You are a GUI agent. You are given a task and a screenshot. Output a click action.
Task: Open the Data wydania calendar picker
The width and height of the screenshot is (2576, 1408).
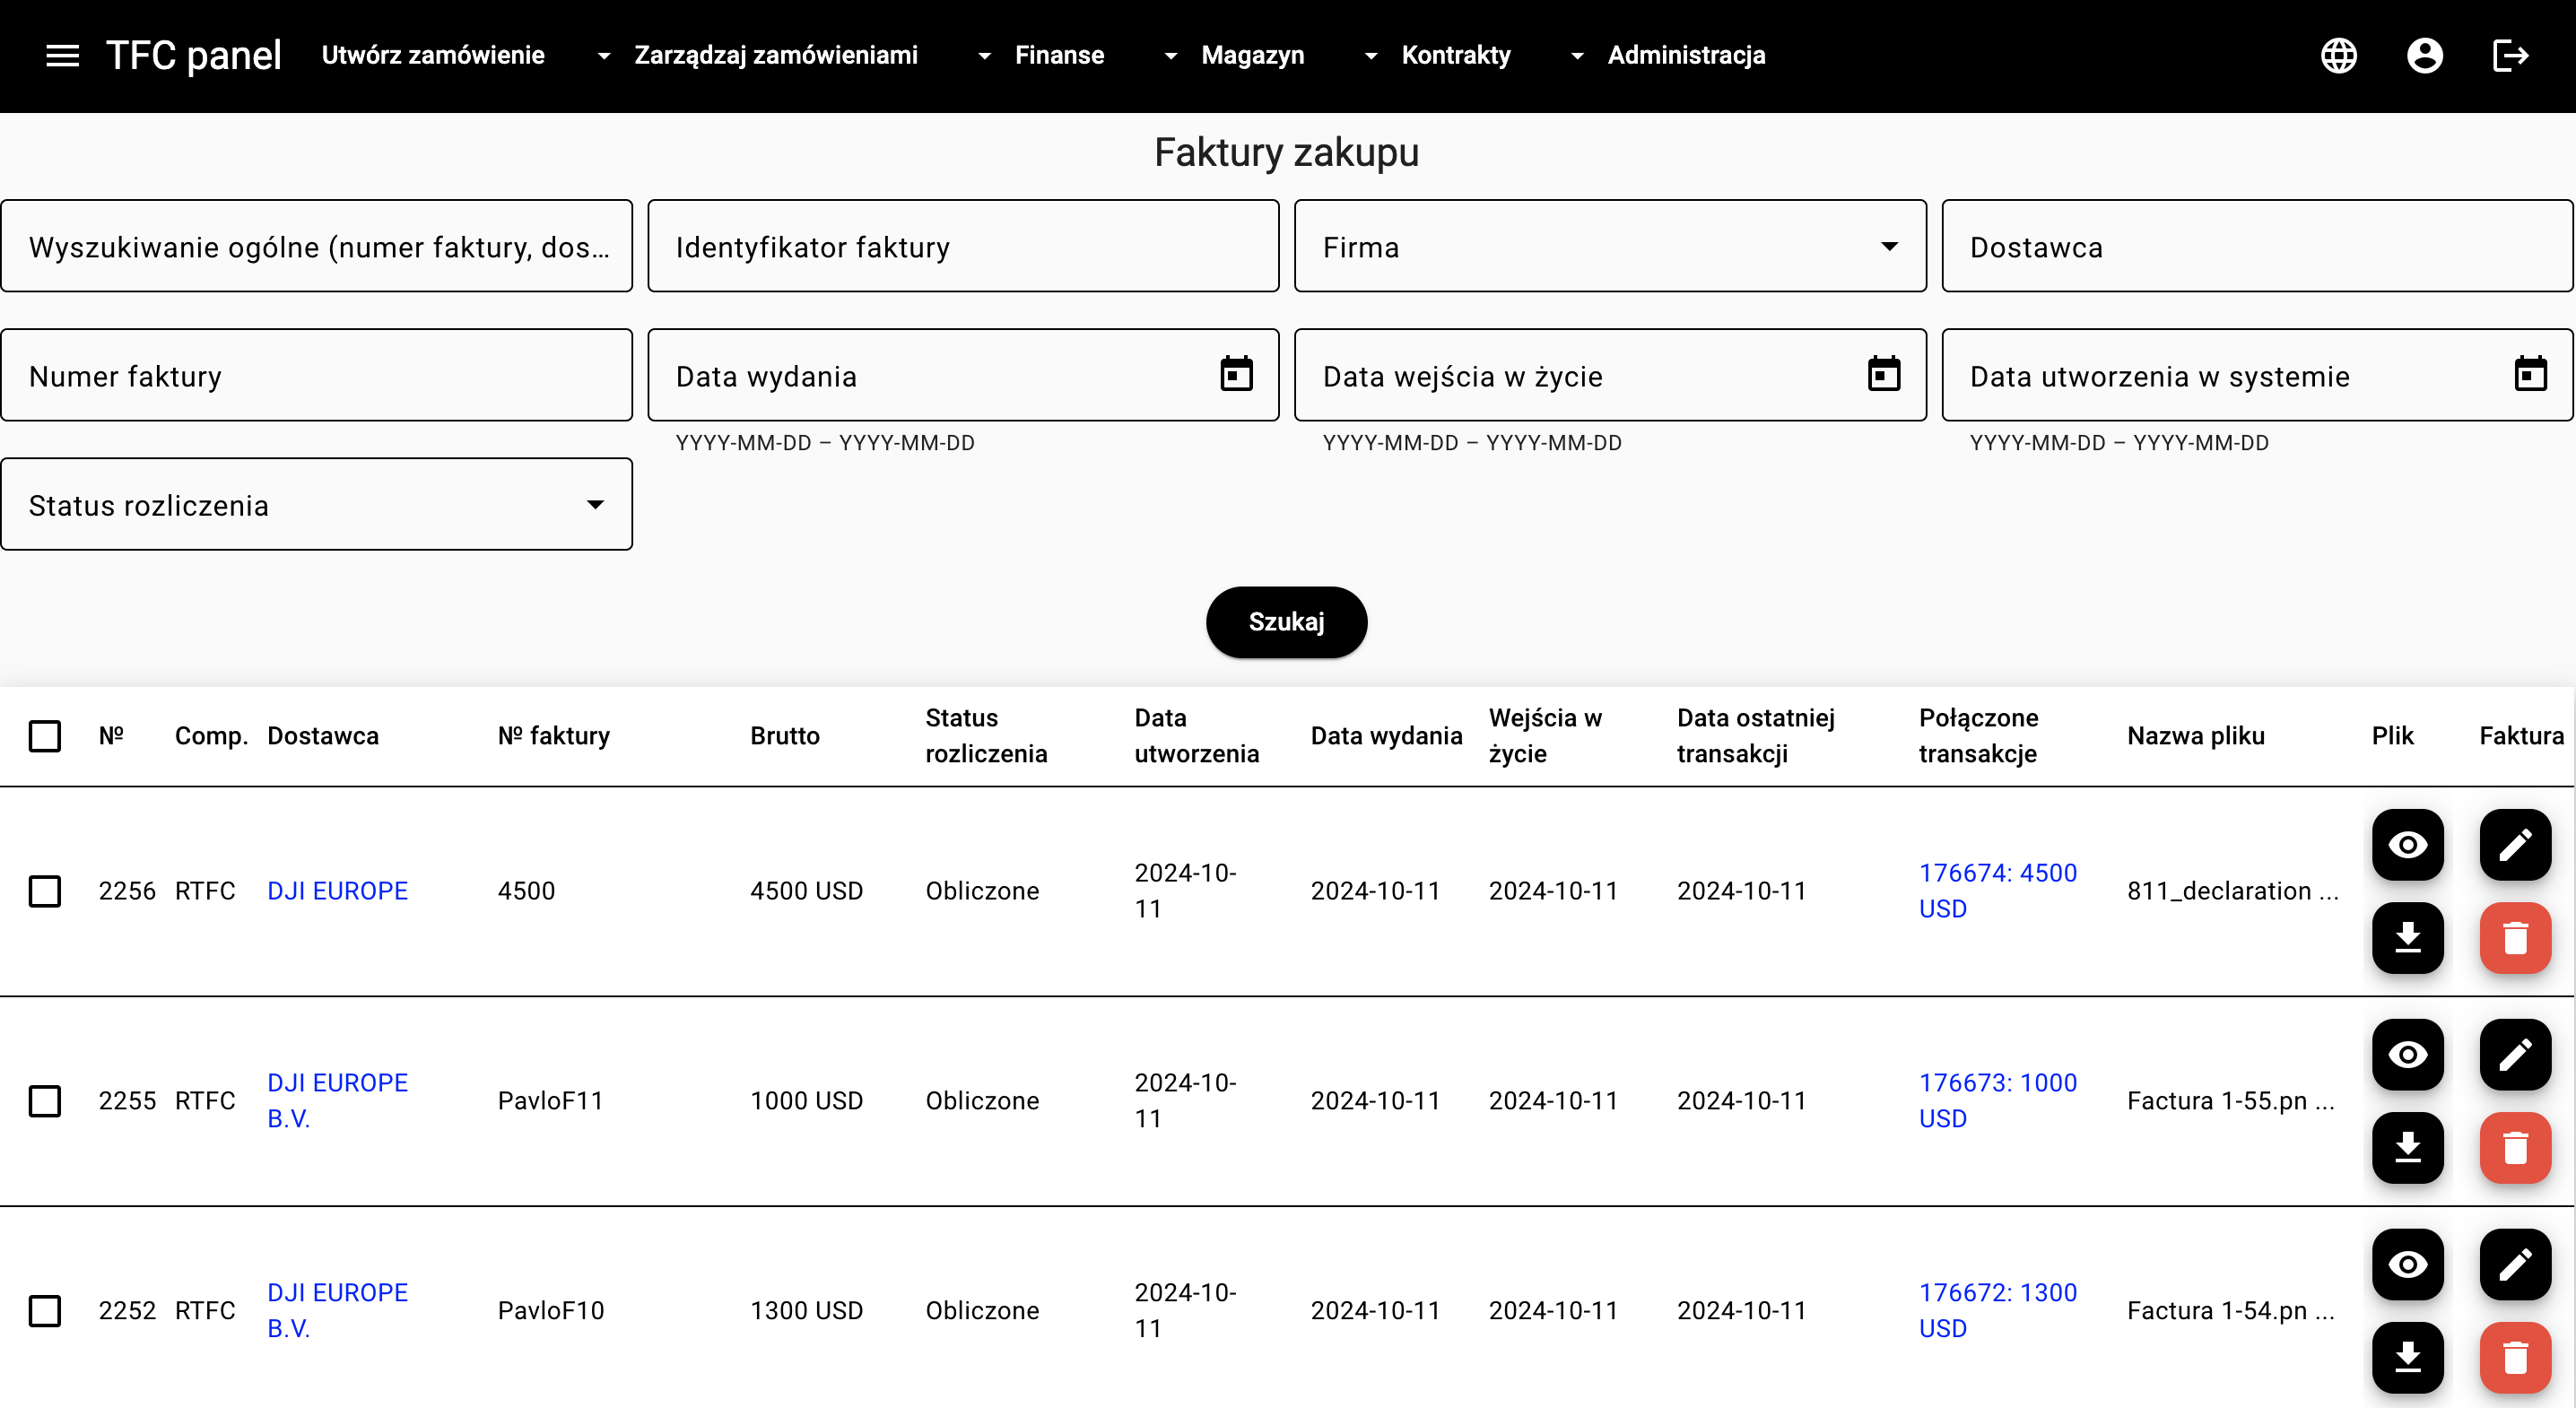coord(1236,375)
